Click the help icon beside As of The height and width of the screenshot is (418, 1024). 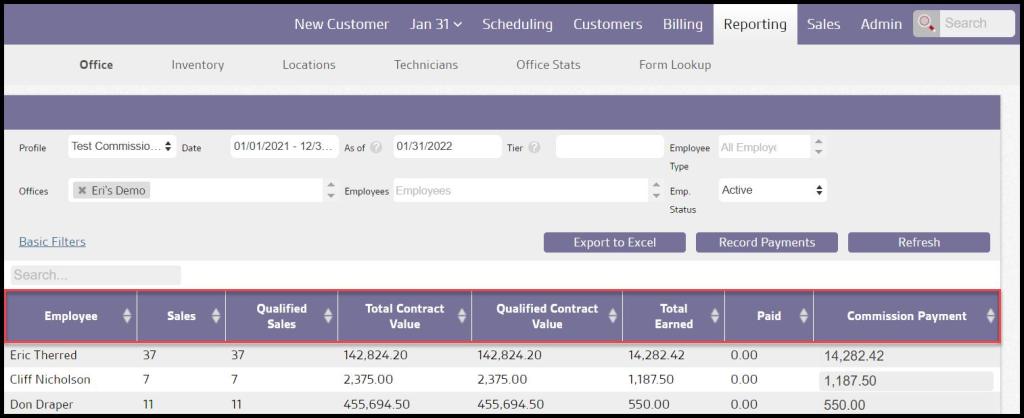tap(376, 147)
